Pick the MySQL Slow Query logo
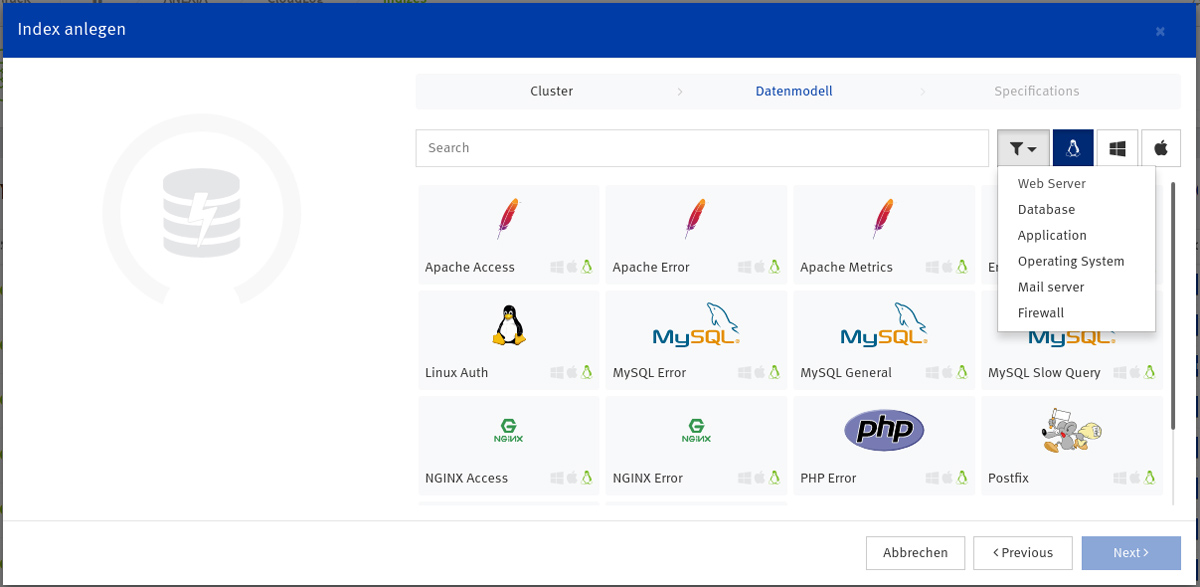This screenshot has width=1200, height=587. [1071, 339]
